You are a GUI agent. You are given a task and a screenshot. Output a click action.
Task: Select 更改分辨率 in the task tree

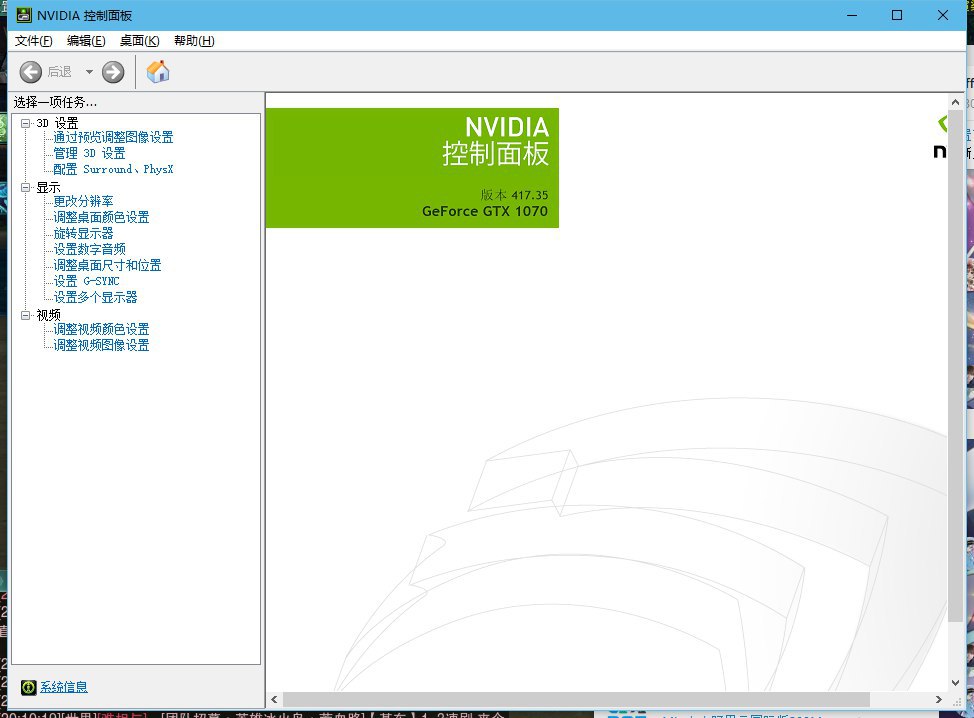(84, 201)
